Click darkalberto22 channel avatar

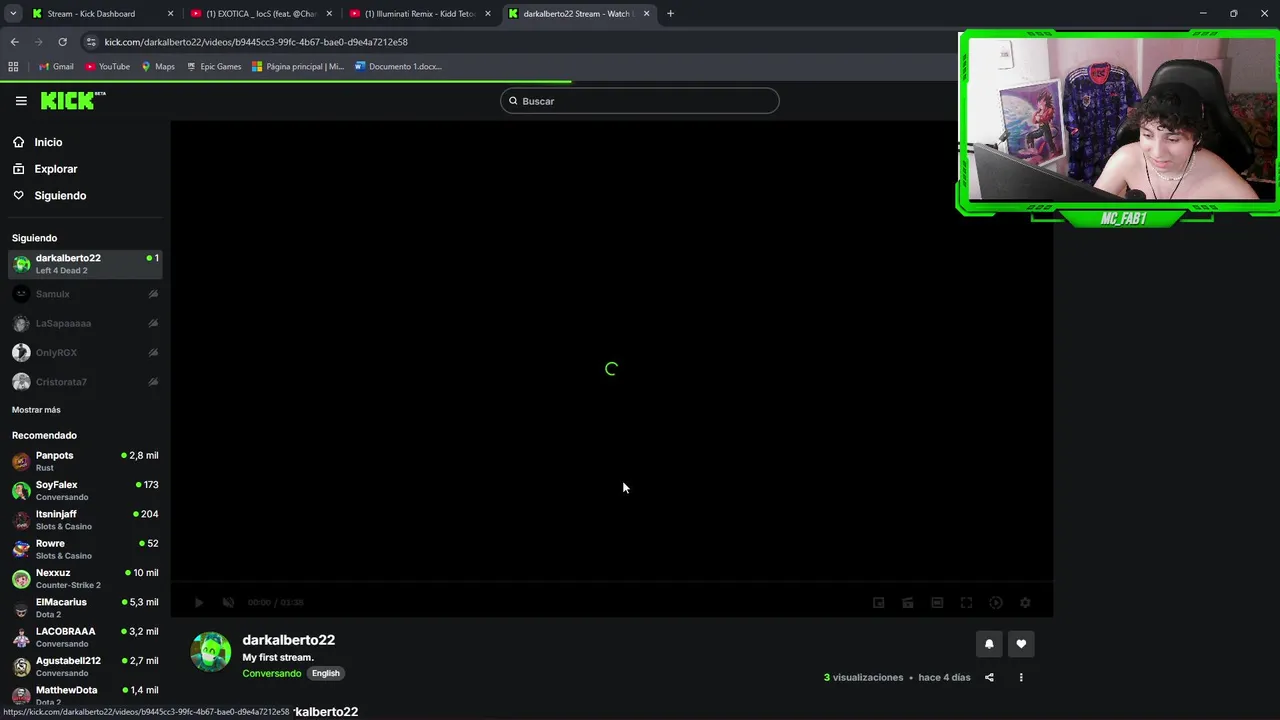[x=211, y=652]
